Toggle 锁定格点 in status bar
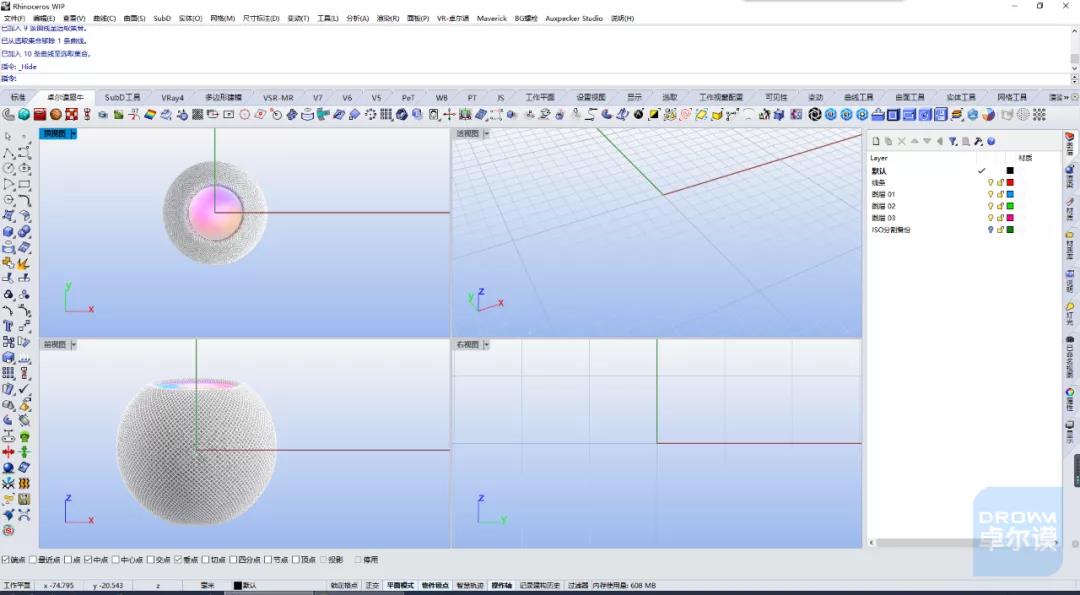Viewport: 1080px width, 595px height. [x=344, y=585]
